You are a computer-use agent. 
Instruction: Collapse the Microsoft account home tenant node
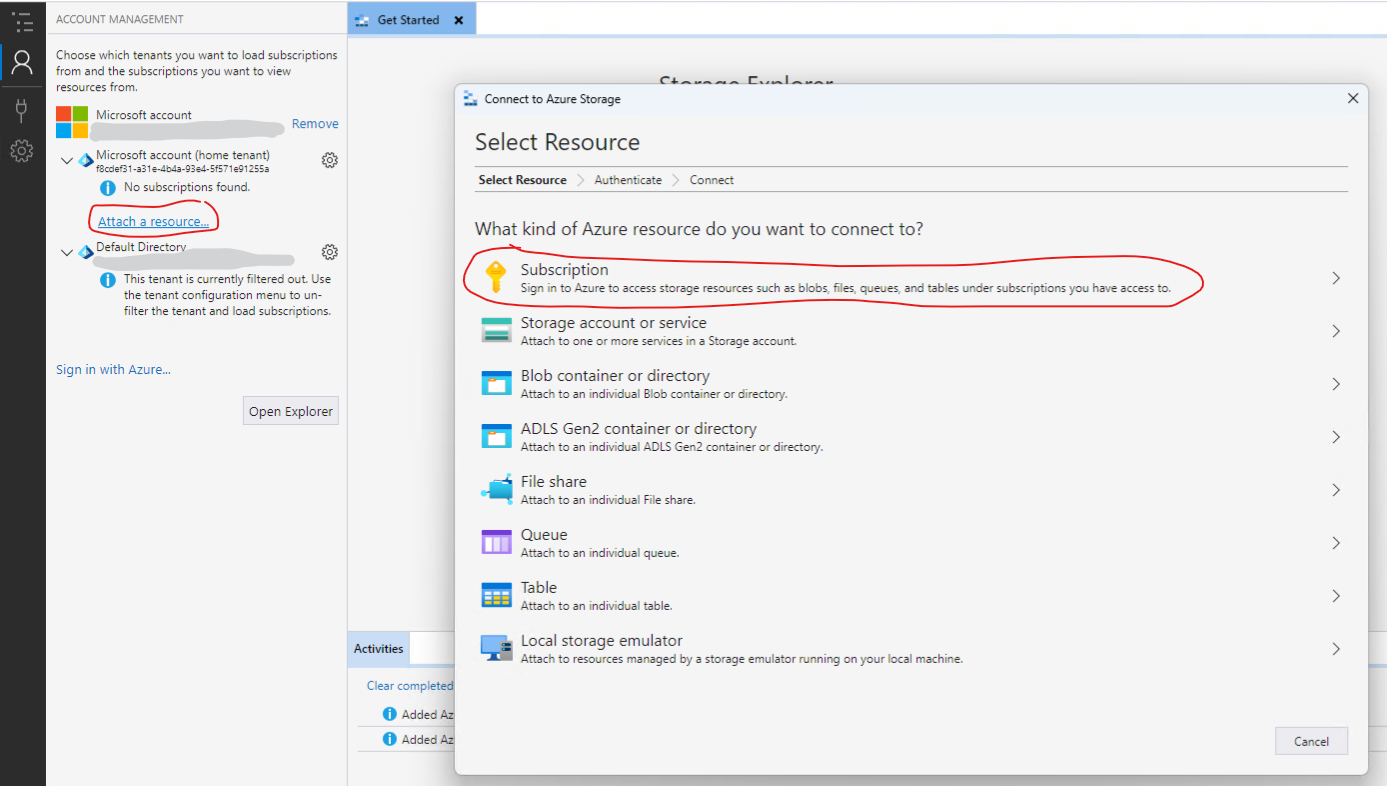pos(67,160)
